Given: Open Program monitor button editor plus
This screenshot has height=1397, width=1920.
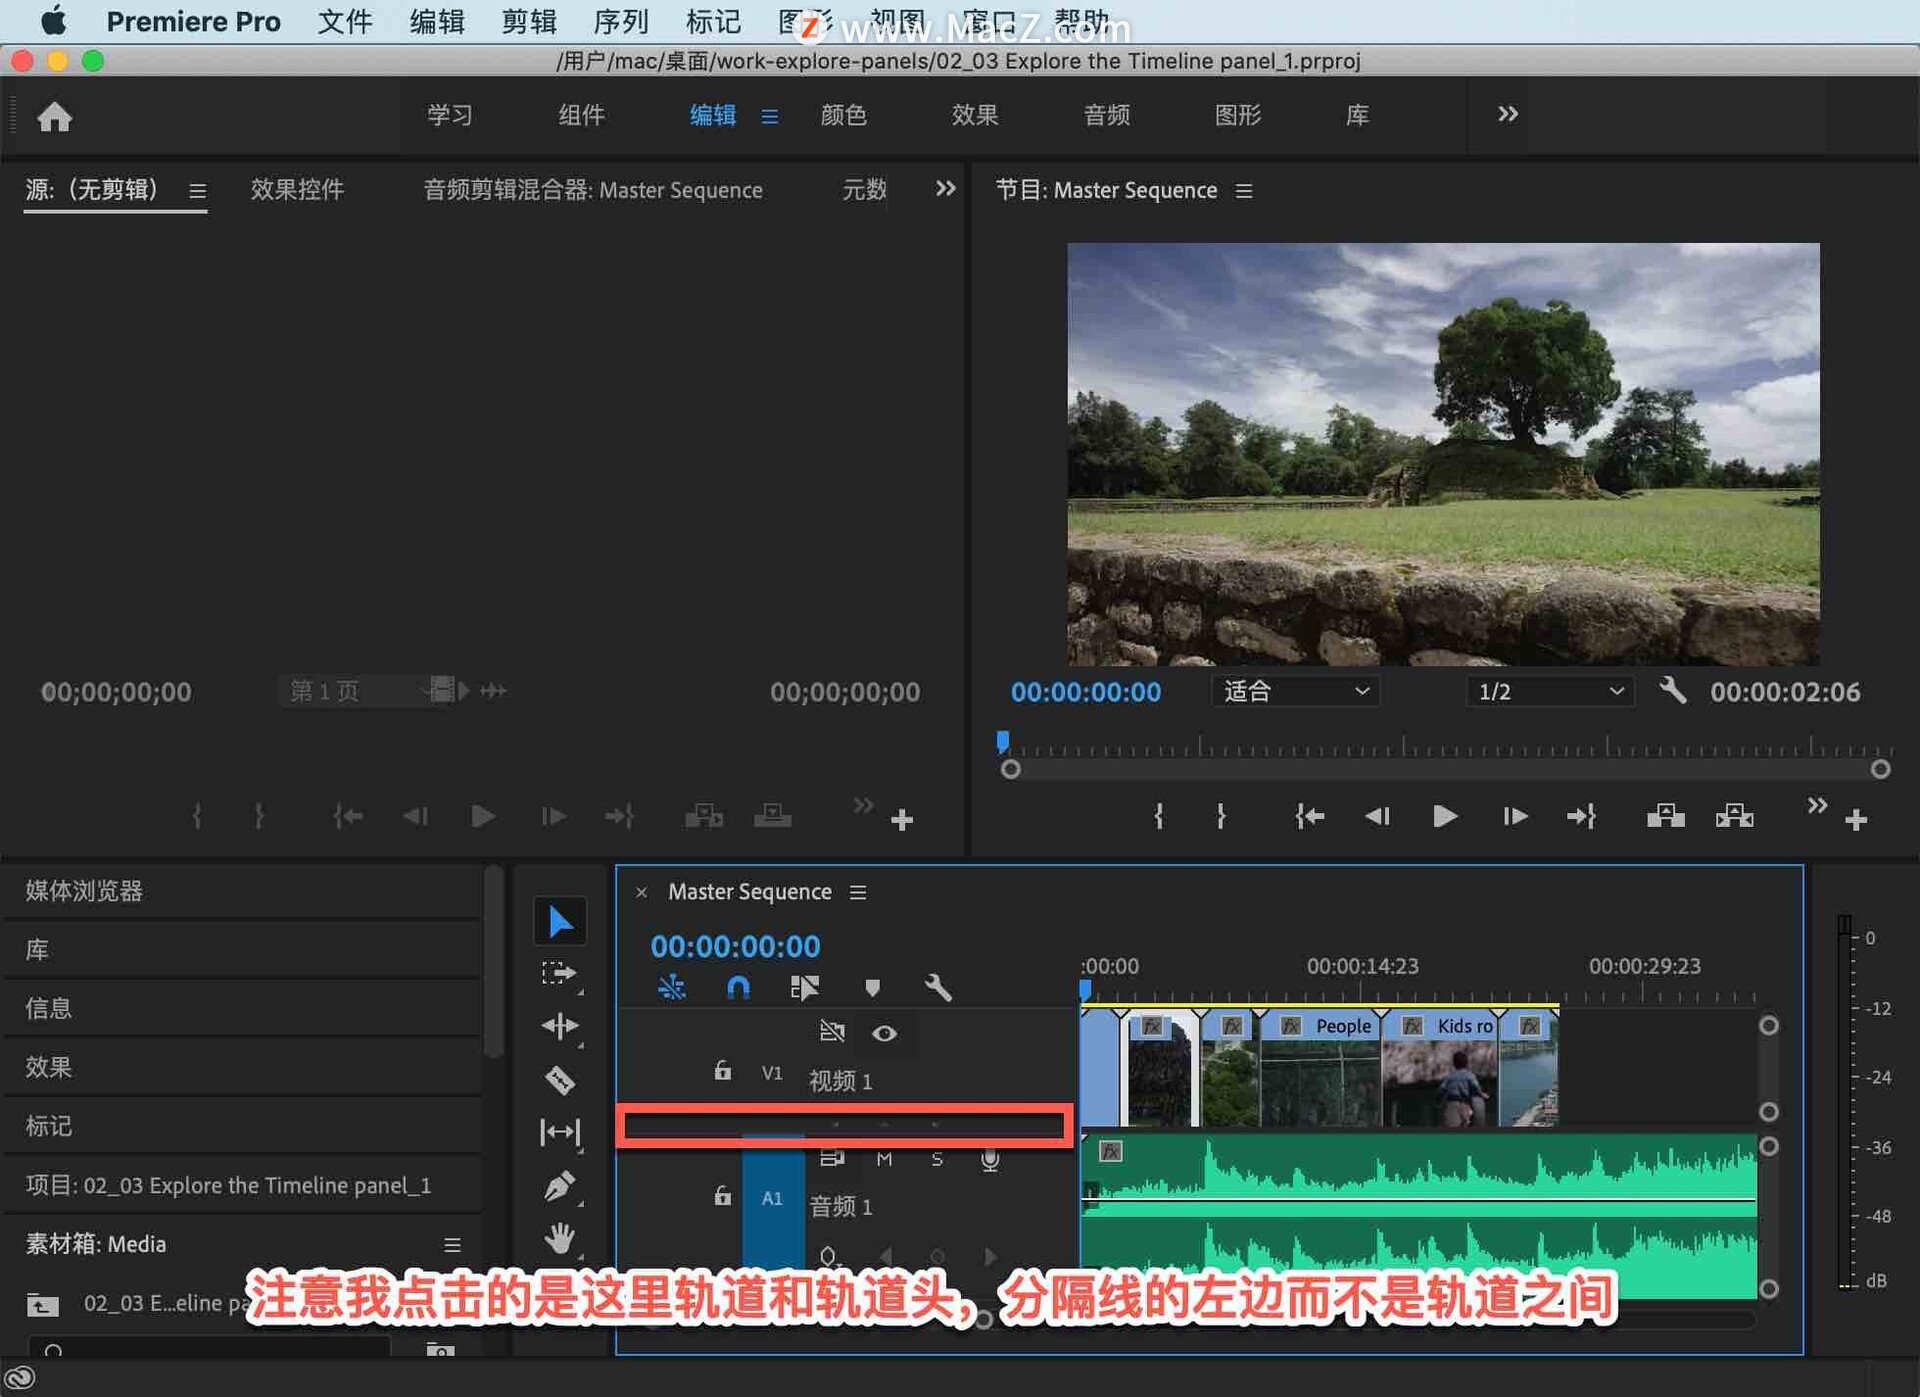Looking at the screenshot, I should [x=1856, y=820].
